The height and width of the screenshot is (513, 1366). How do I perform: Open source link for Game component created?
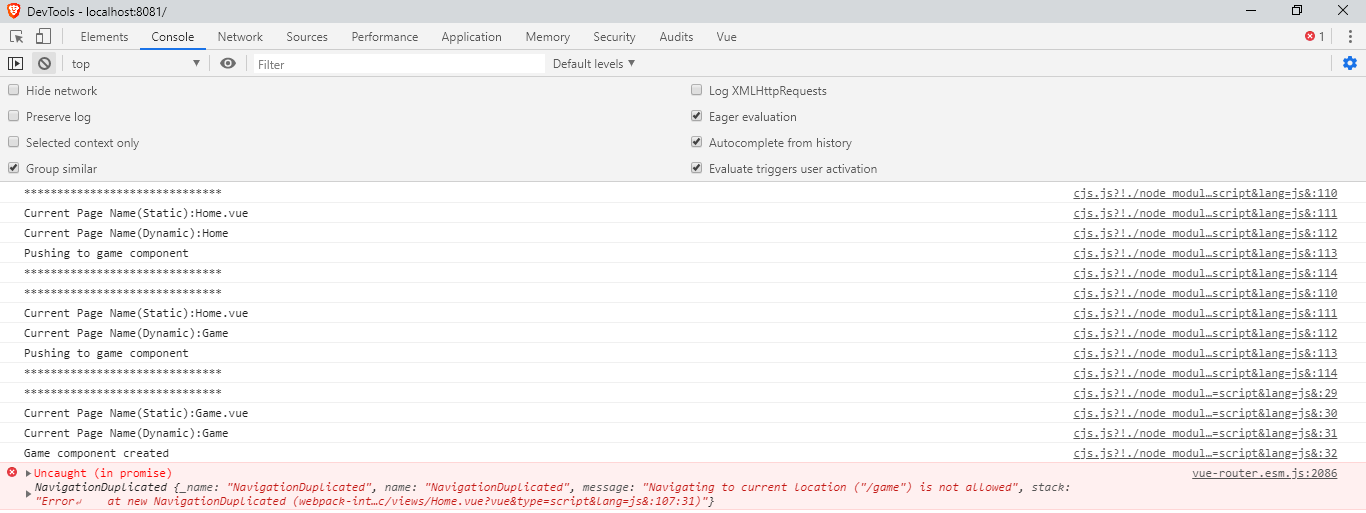[1205, 453]
